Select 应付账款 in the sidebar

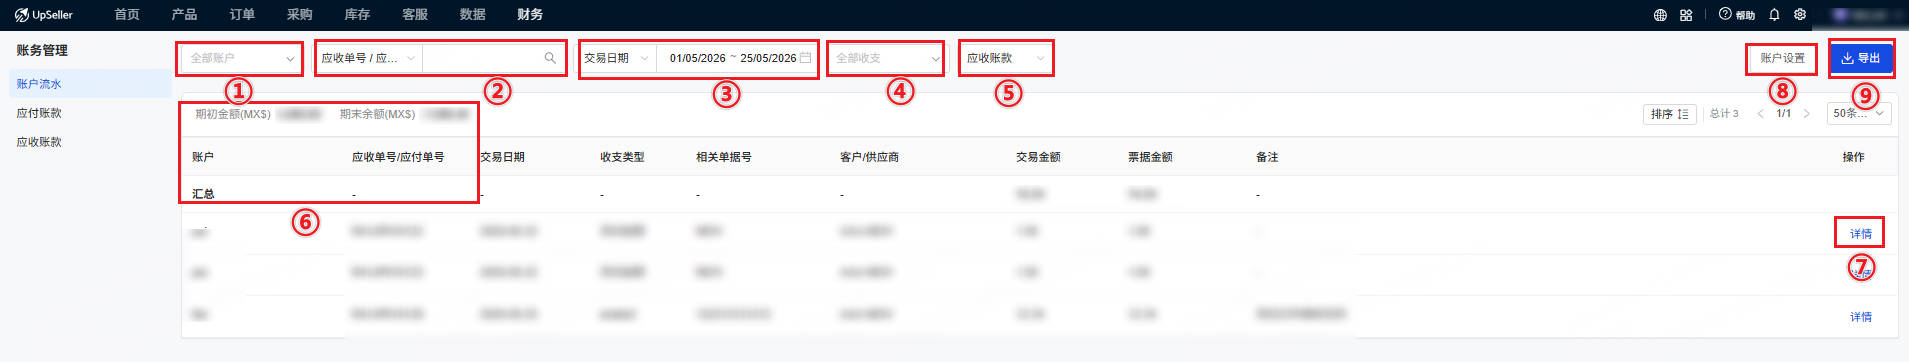pos(39,113)
